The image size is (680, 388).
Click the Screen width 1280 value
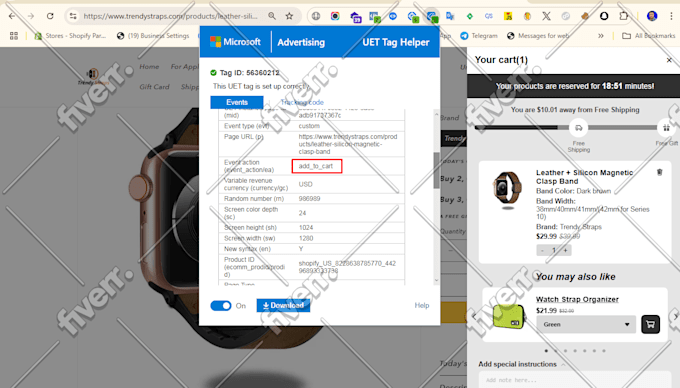tap(306, 238)
